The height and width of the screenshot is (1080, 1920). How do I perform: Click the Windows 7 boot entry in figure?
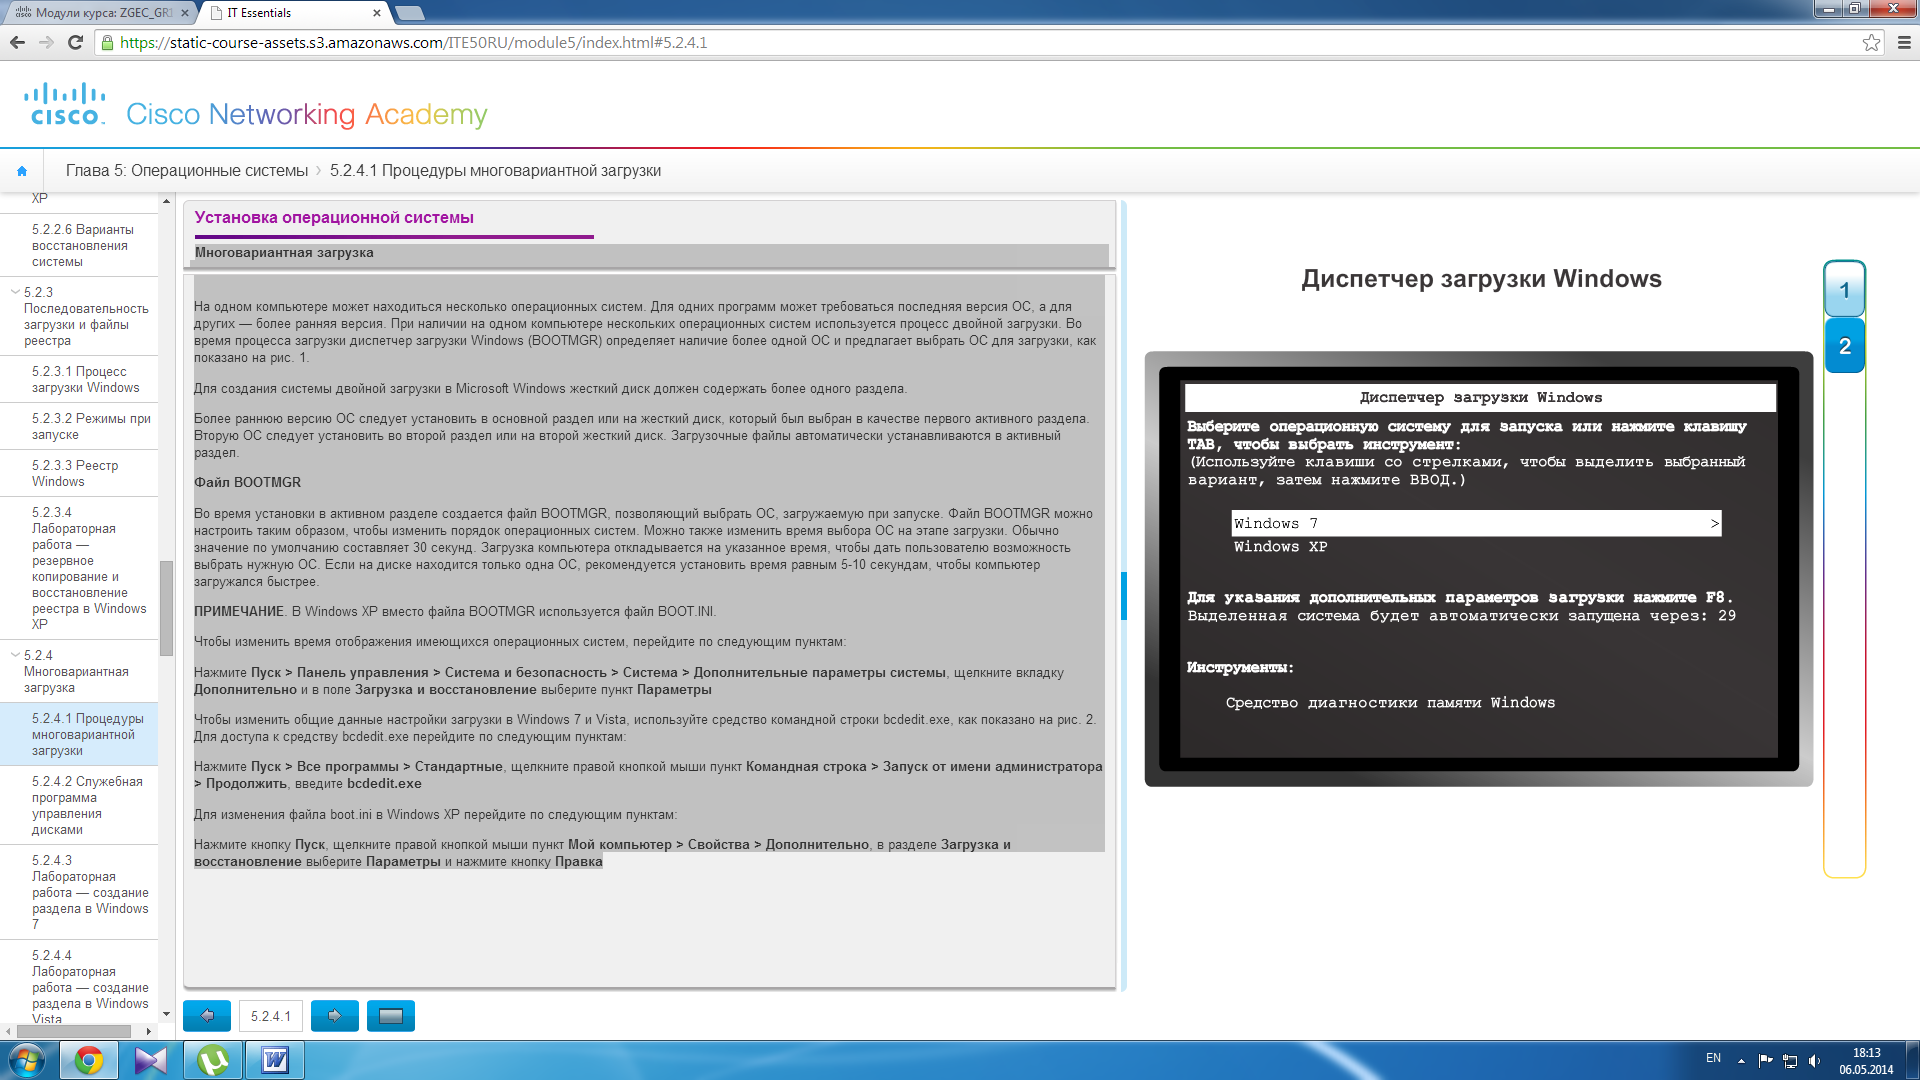pyautogui.click(x=1476, y=523)
